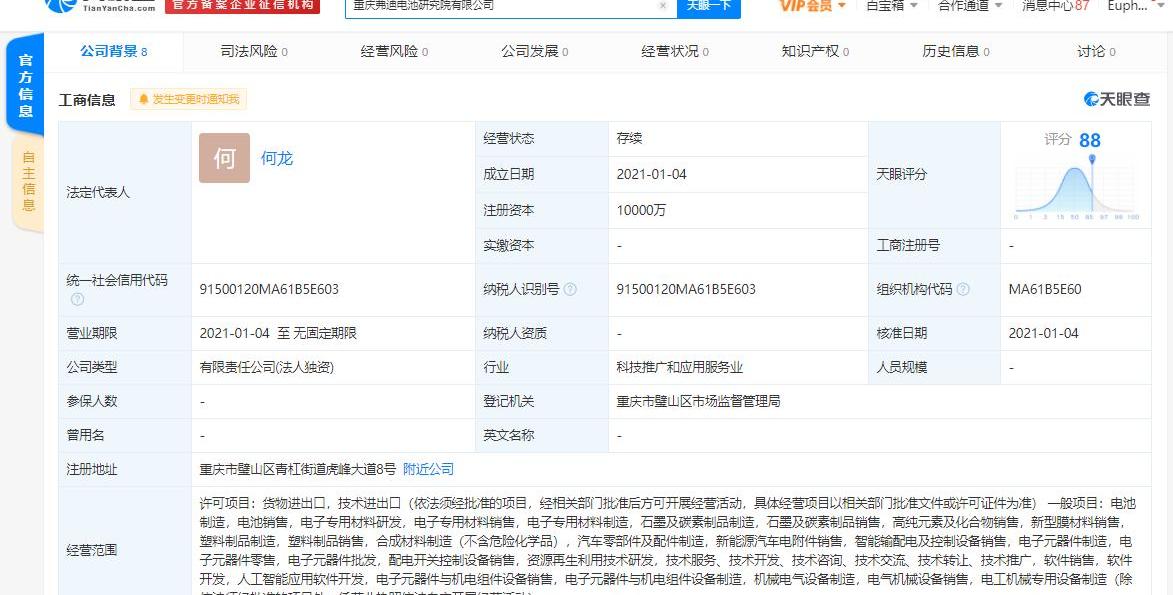Select the 官方信息 sidebar toggle

point(25,85)
